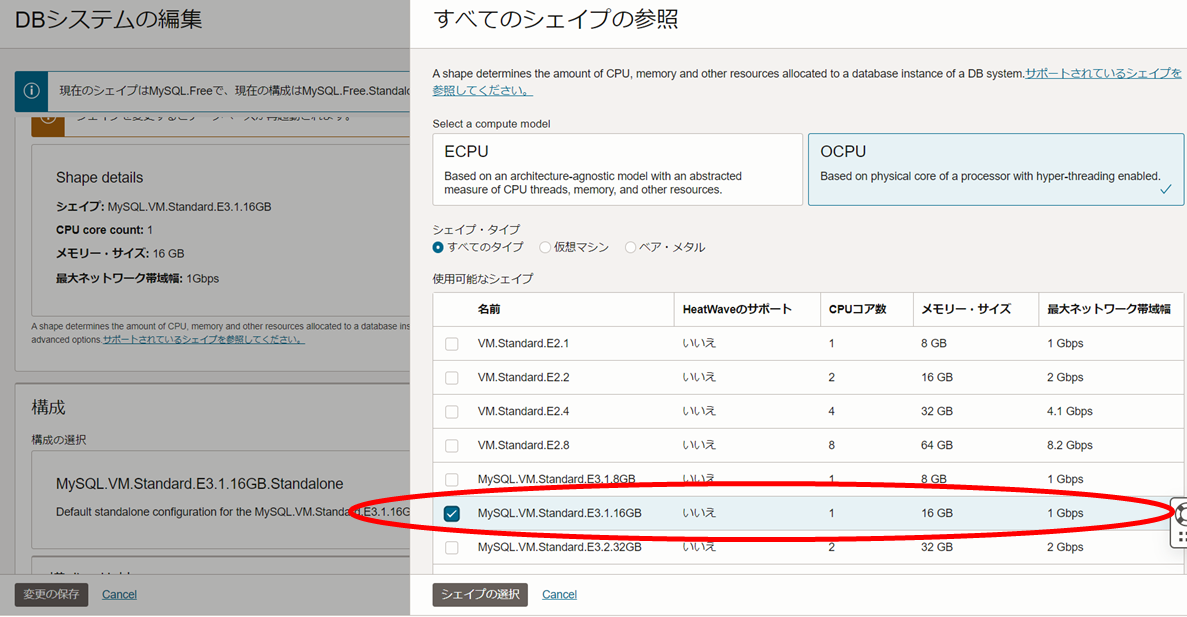Check the VM.Standard.E2.4 row checkbox
The image size is (1187, 617).
[x=452, y=412]
